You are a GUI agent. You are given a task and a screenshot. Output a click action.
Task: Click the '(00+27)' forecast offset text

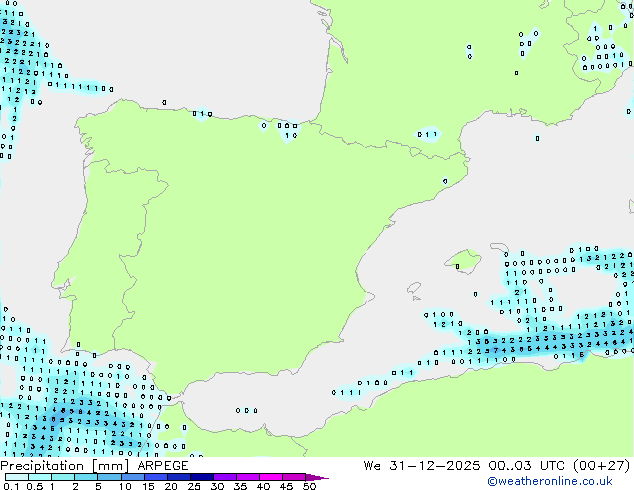pyautogui.click(x=602, y=466)
